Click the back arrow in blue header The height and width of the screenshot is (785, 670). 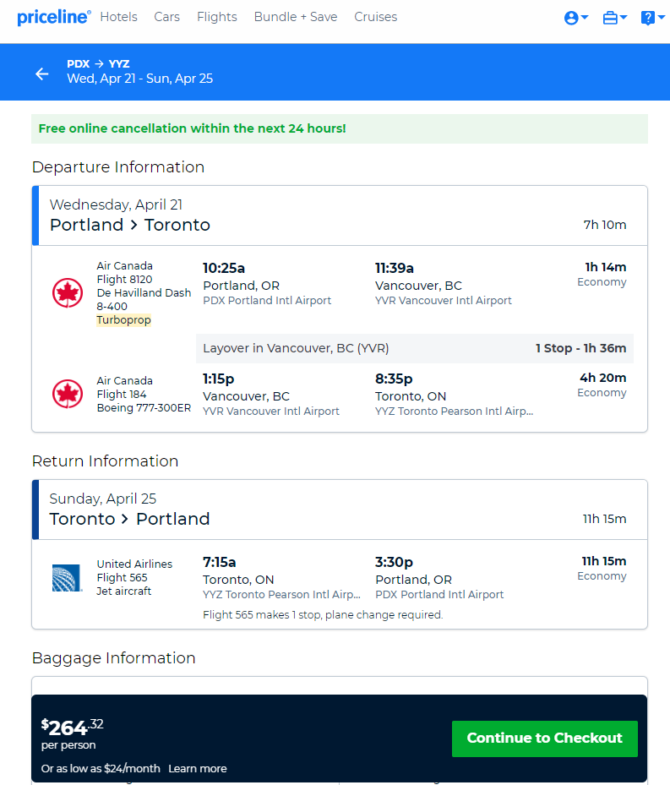(x=42, y=74)
